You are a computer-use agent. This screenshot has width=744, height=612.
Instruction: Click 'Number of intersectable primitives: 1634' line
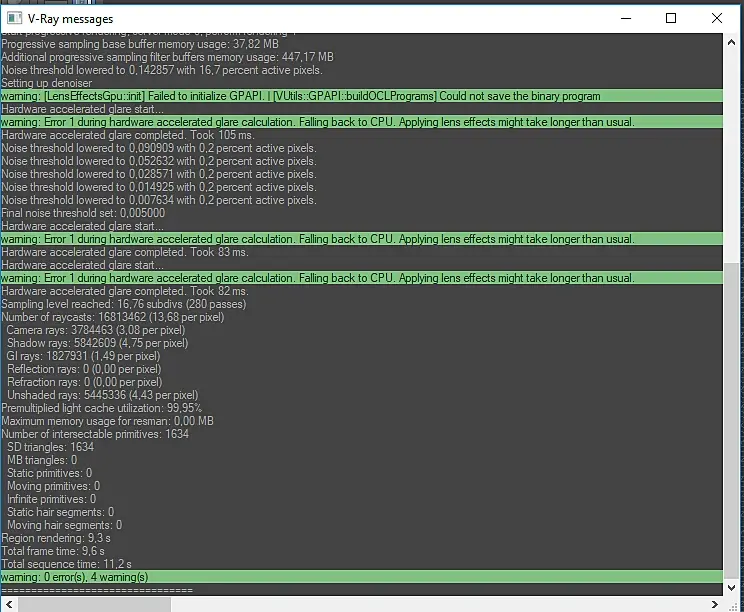click(x=95, y=434)
